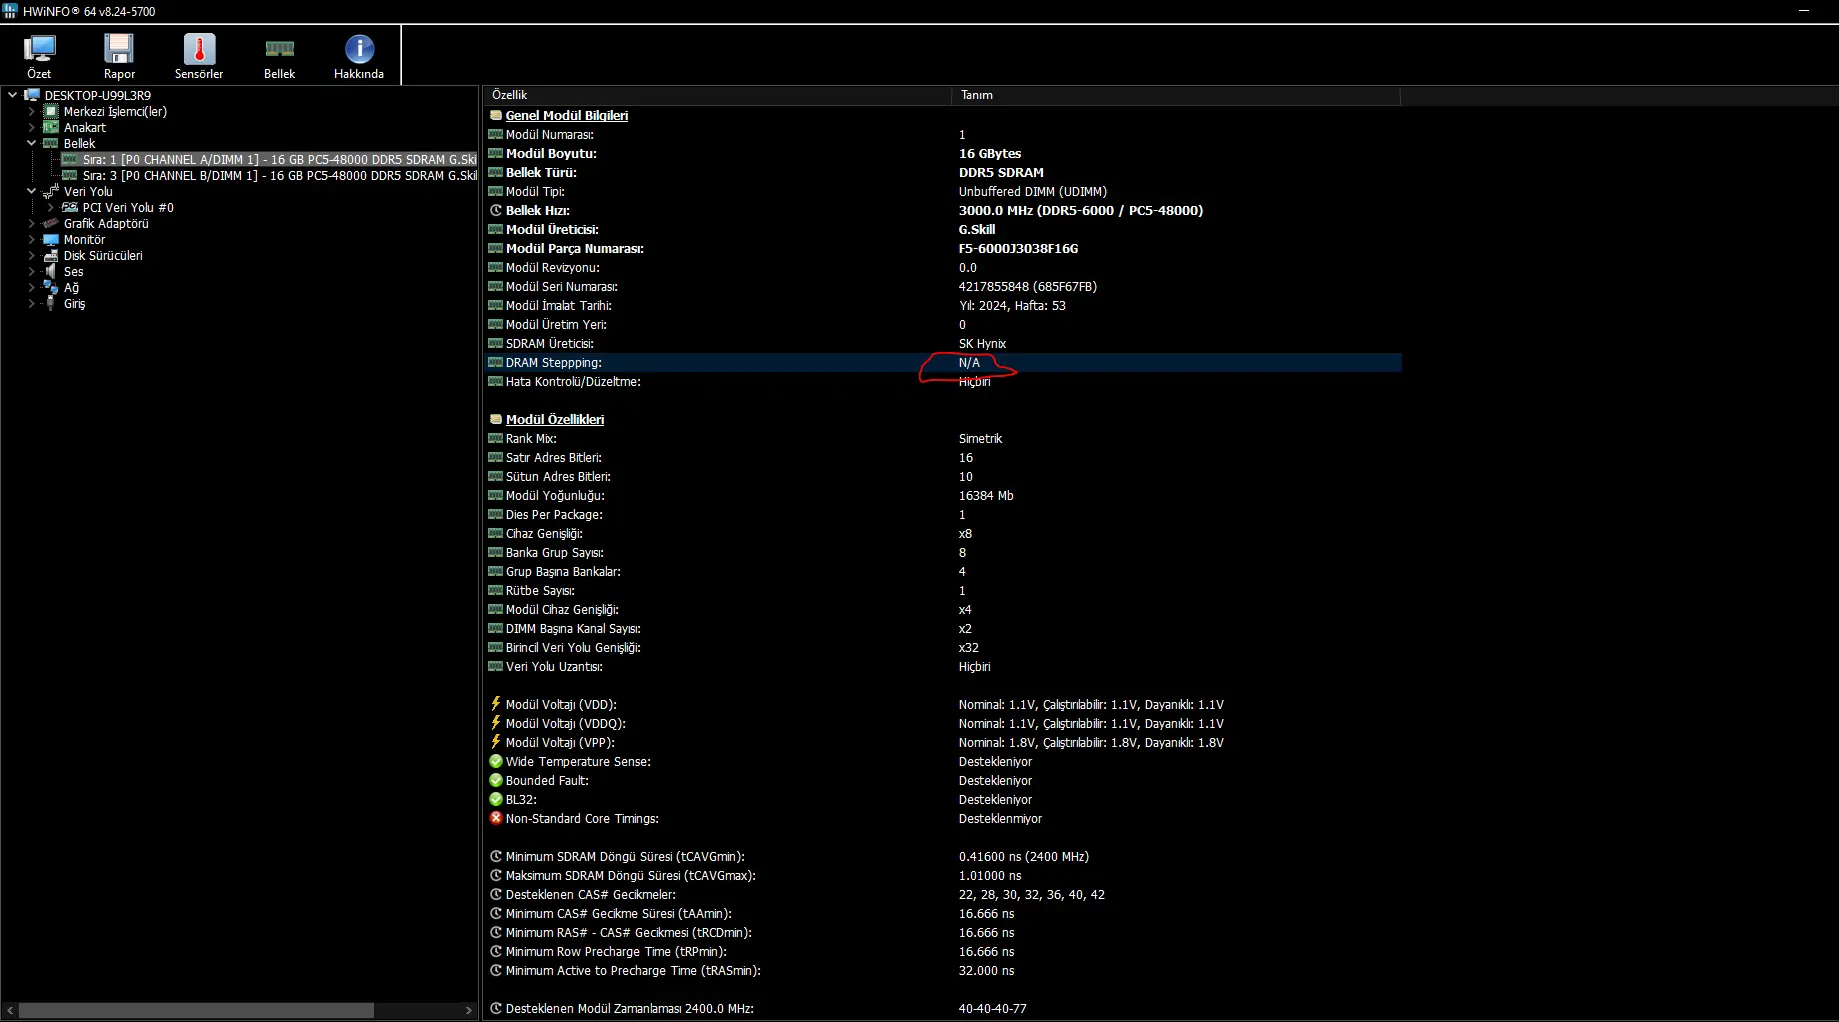Click the Anakart motherboard icon
Viewport: 1839px width, 1022px height.
(51, 127)
